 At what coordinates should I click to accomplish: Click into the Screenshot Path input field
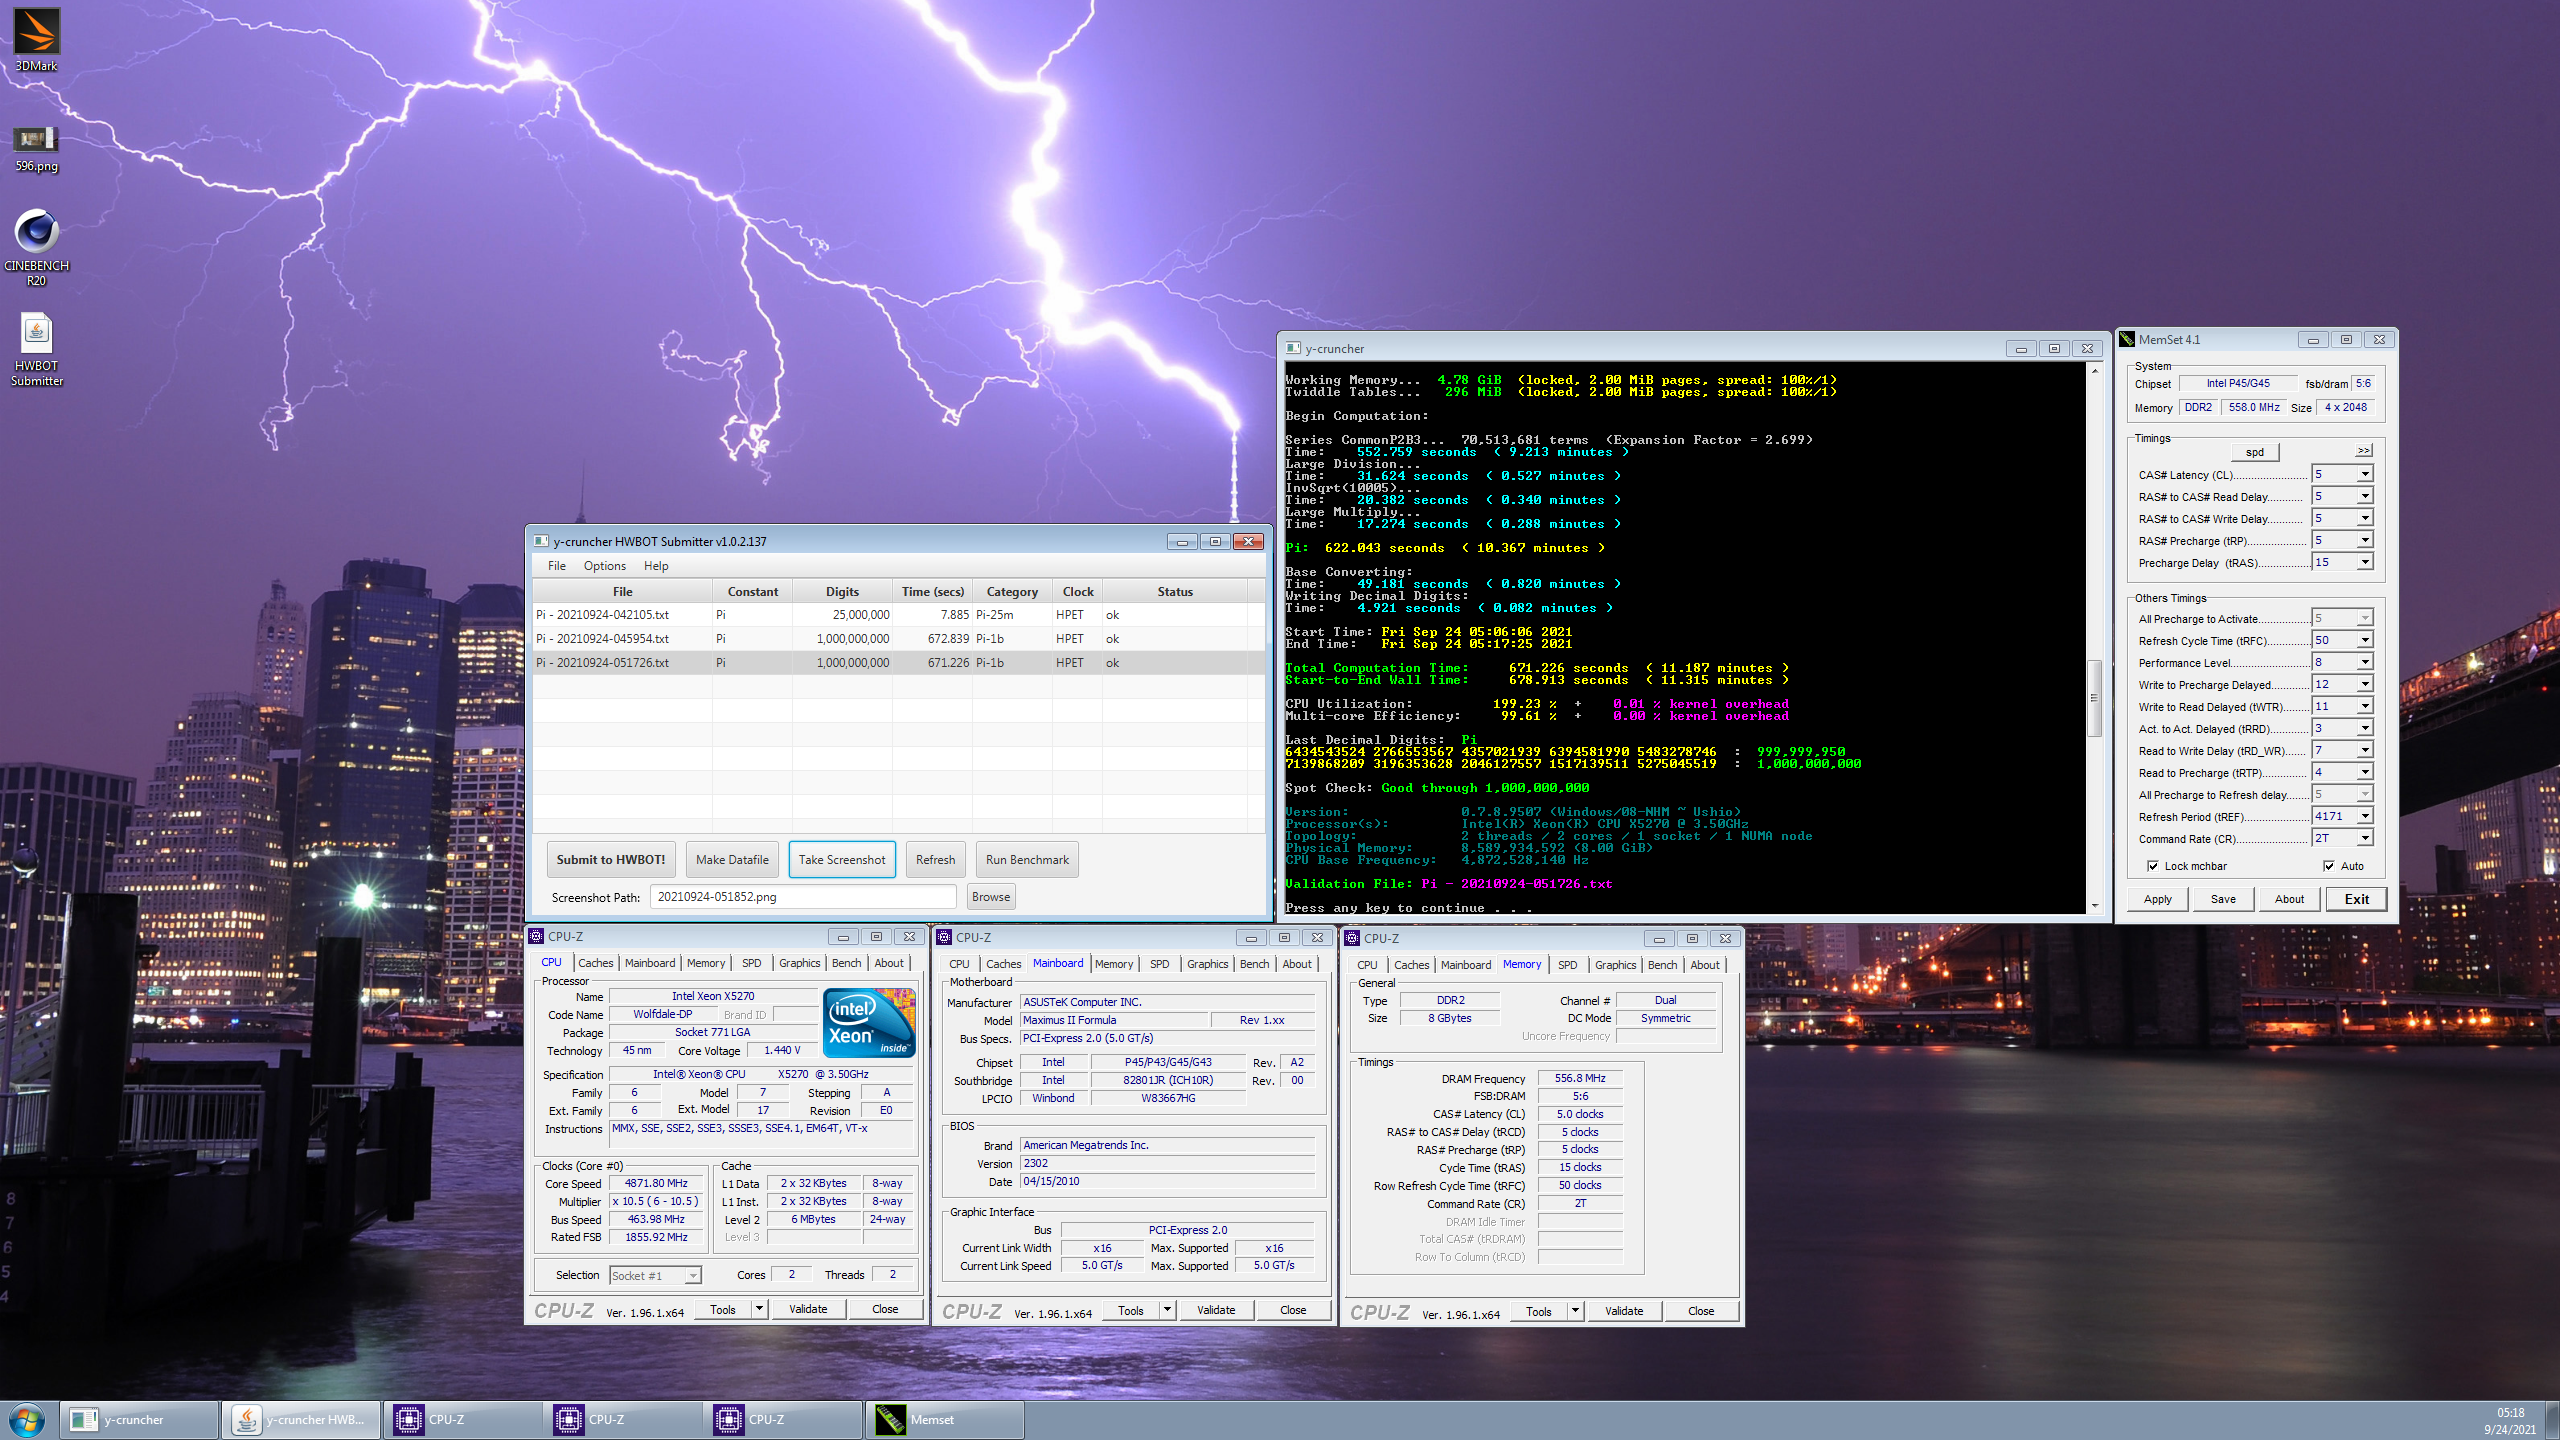pos(804,897)
